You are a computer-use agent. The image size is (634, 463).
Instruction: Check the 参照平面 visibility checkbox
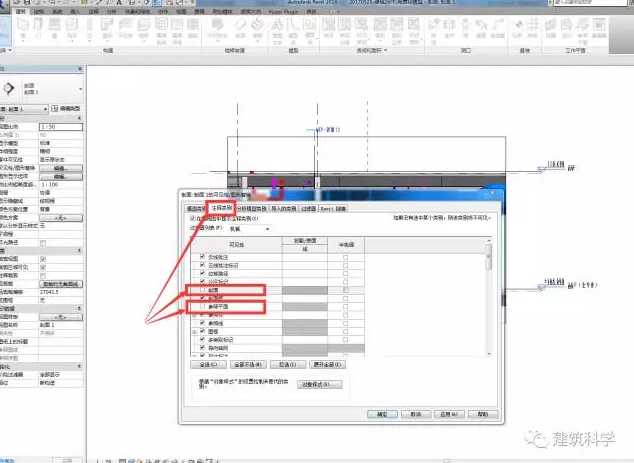point(203,307)
